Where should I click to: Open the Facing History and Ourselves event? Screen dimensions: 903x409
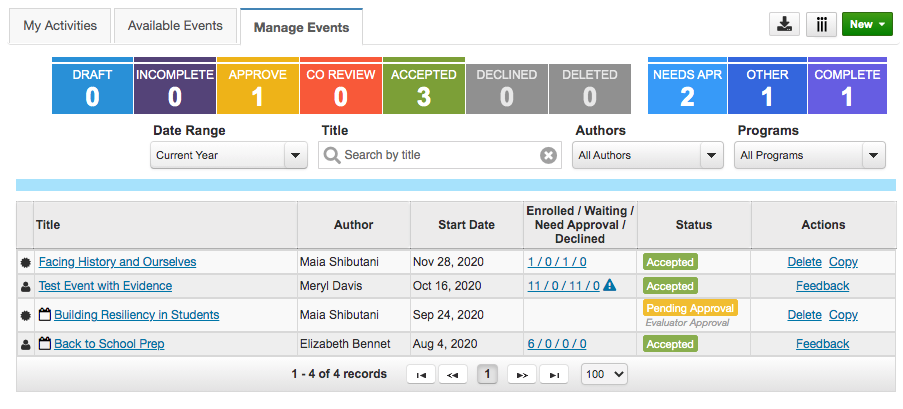point(117,262)
